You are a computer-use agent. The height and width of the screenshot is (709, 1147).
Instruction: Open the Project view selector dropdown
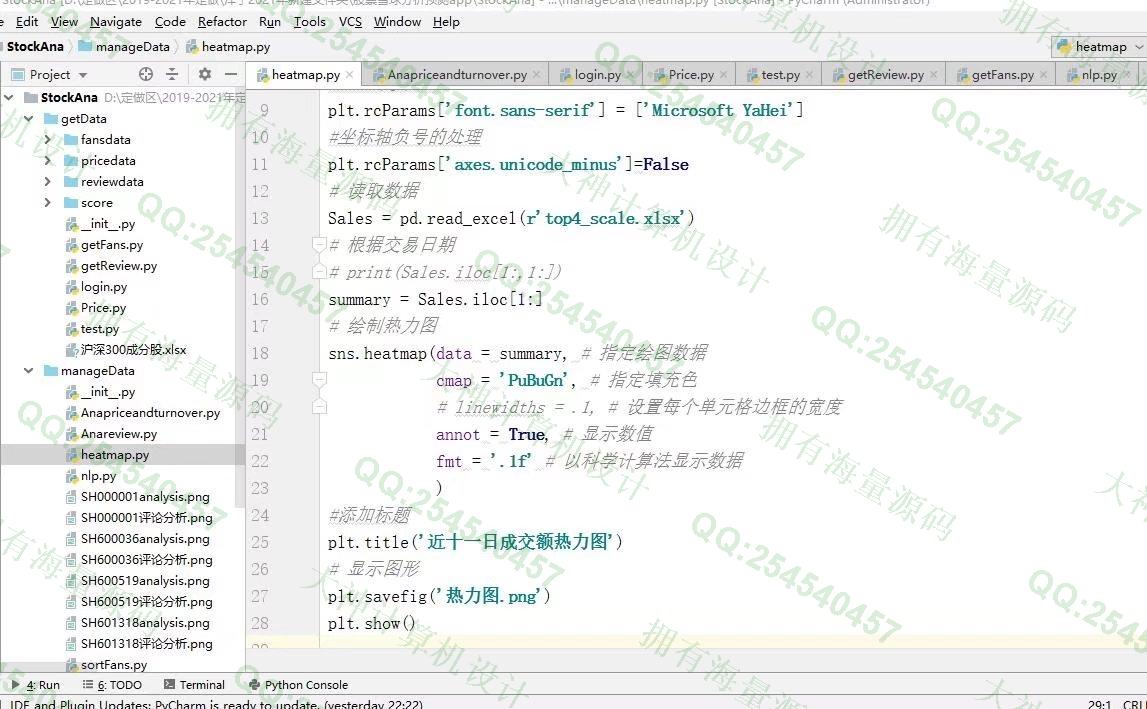(x=50, y=75)
